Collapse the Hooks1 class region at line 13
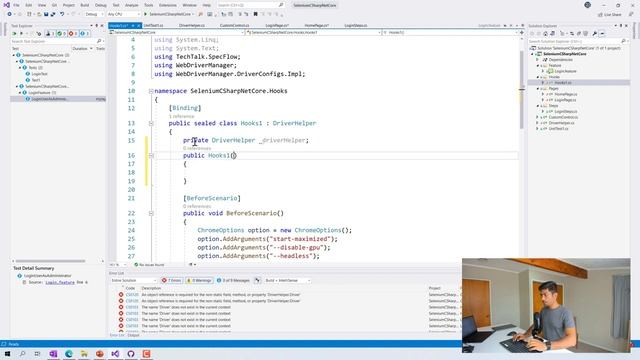640x360 pixels. pyautogui.click(x=151, y=123)
